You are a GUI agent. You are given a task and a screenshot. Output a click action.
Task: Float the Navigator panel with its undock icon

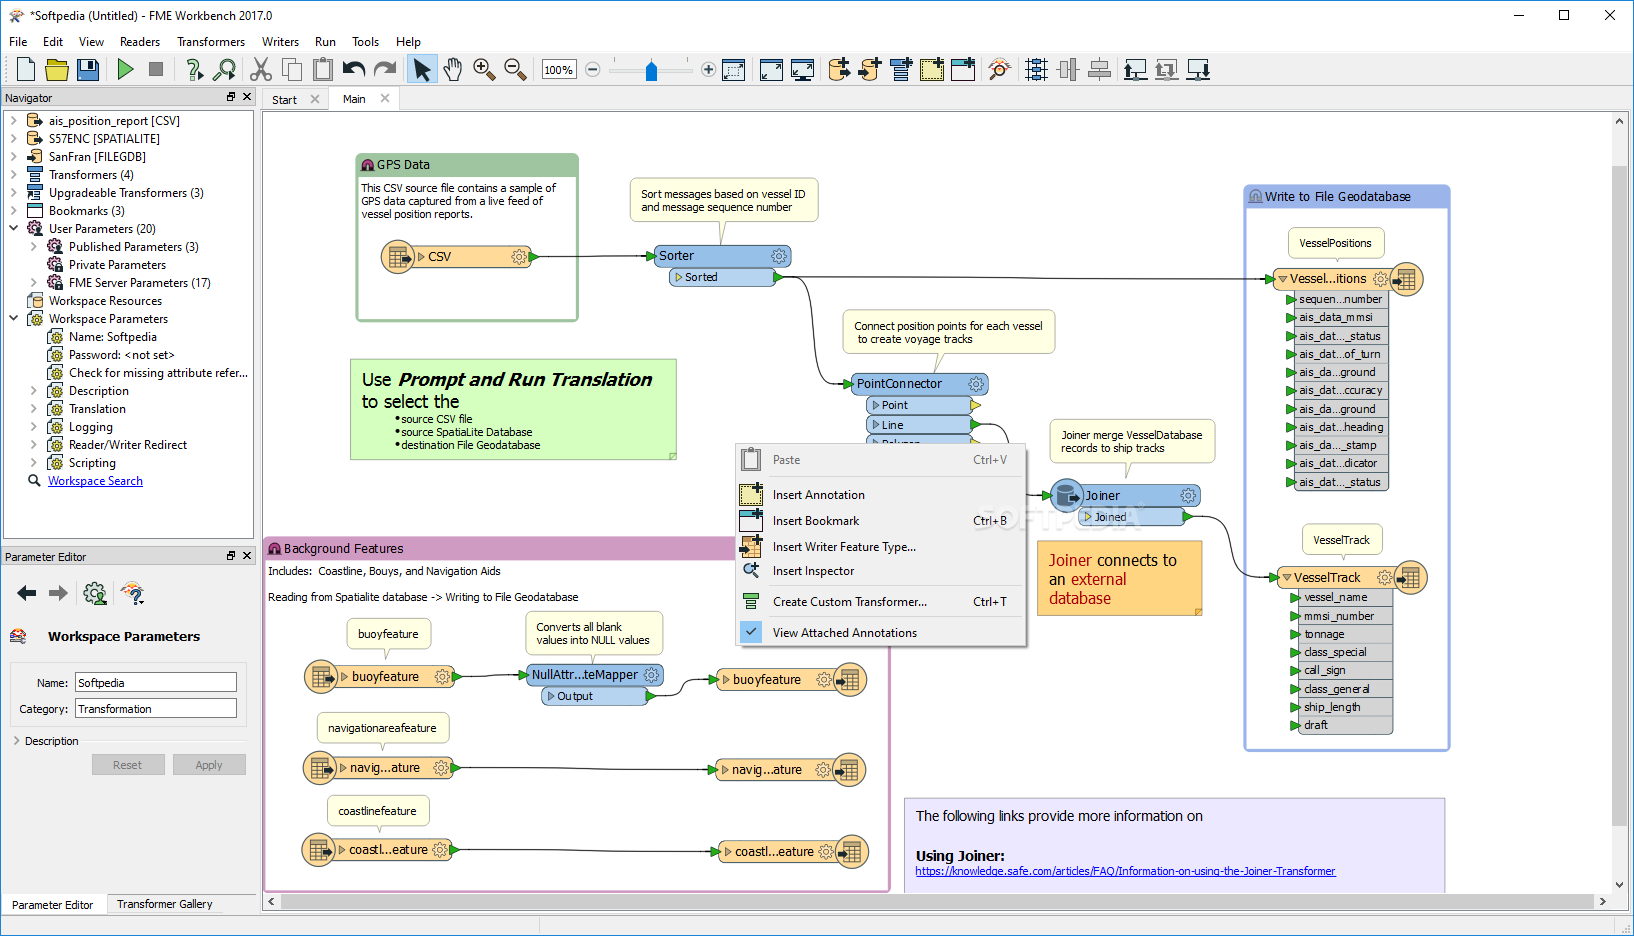(231, 97)
